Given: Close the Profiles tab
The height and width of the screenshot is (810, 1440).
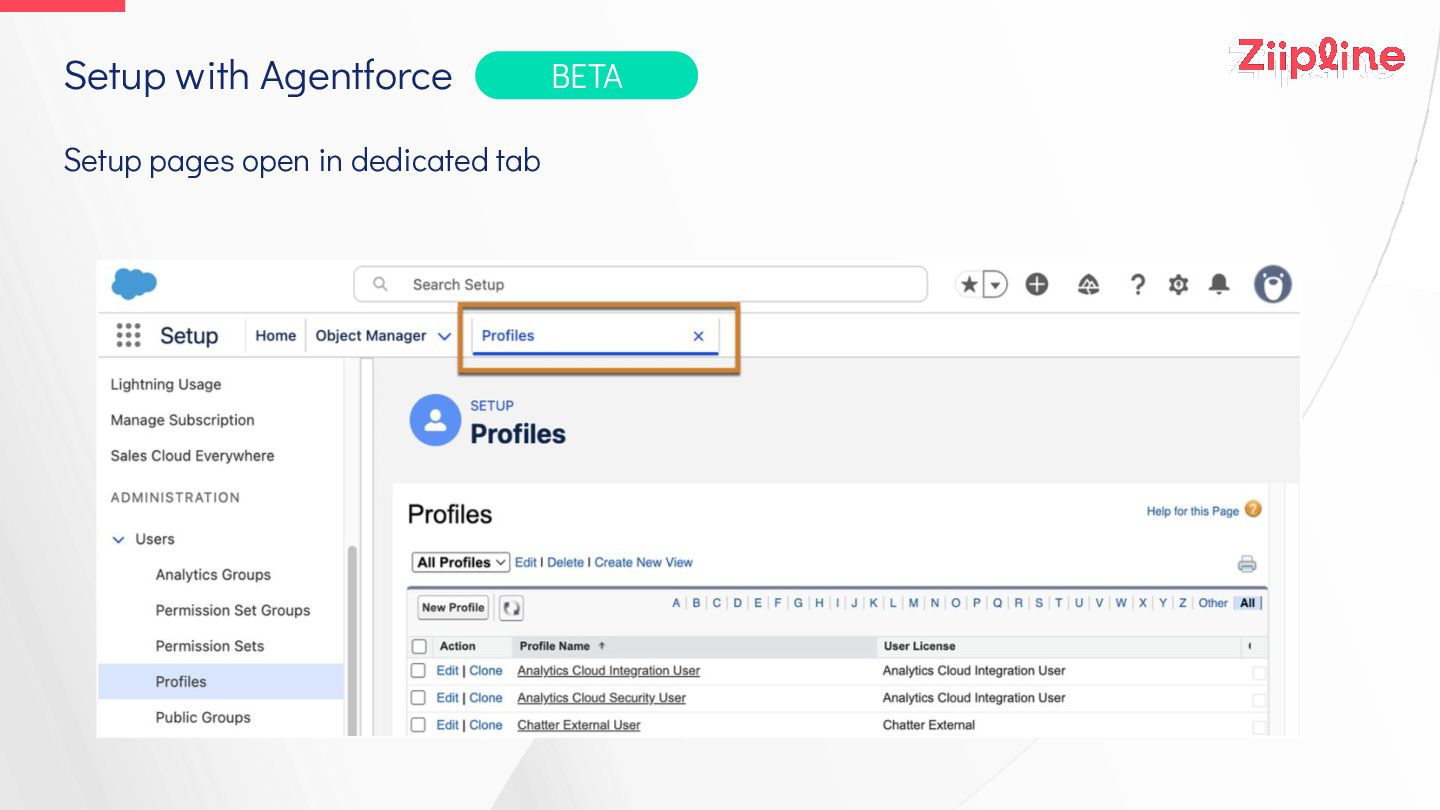Looking at the screenshot, I should pos(699,336).
